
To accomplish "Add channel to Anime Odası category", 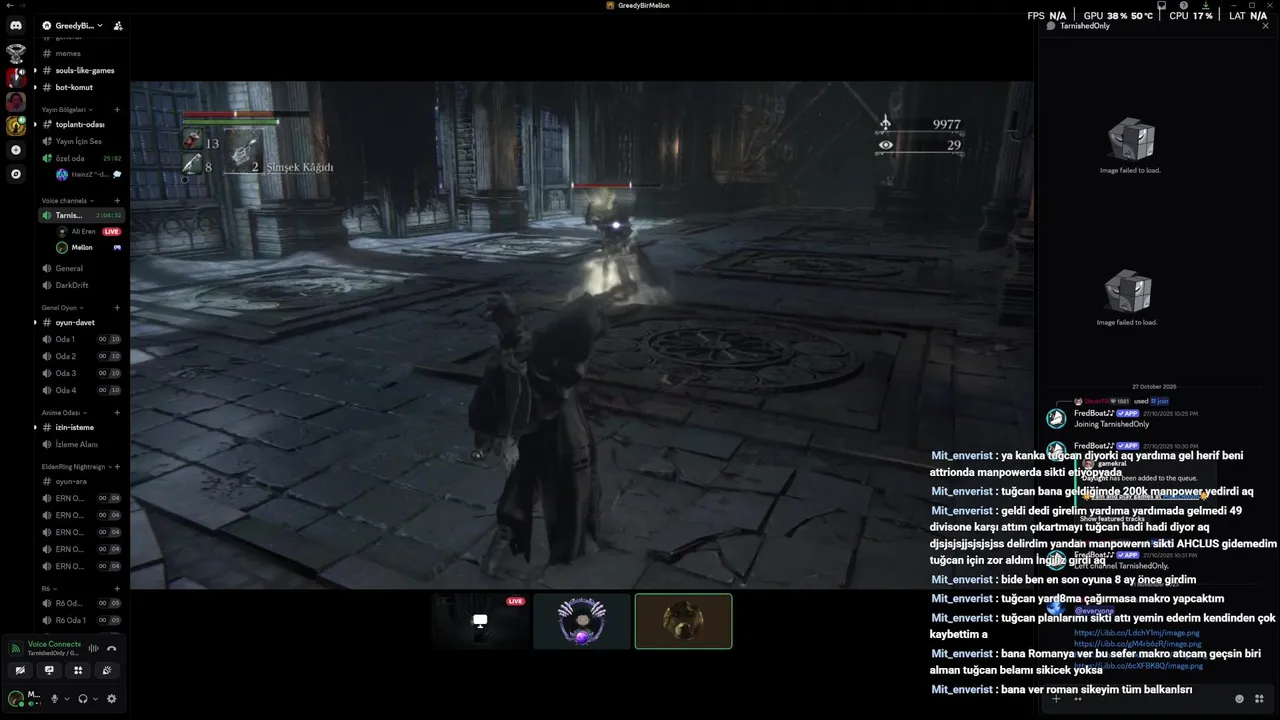I will [x=117, y=413].
